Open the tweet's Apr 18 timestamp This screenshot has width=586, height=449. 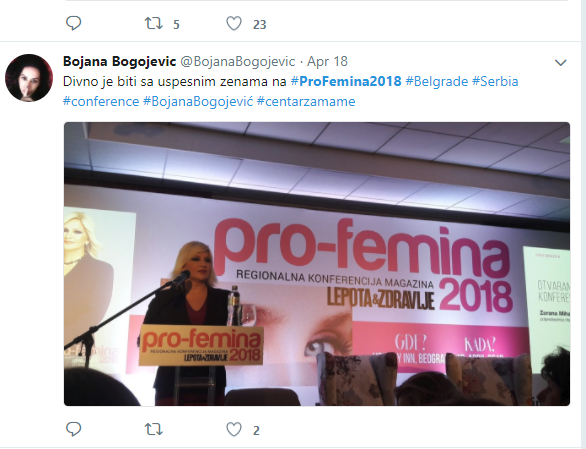(x=327, y=61)
